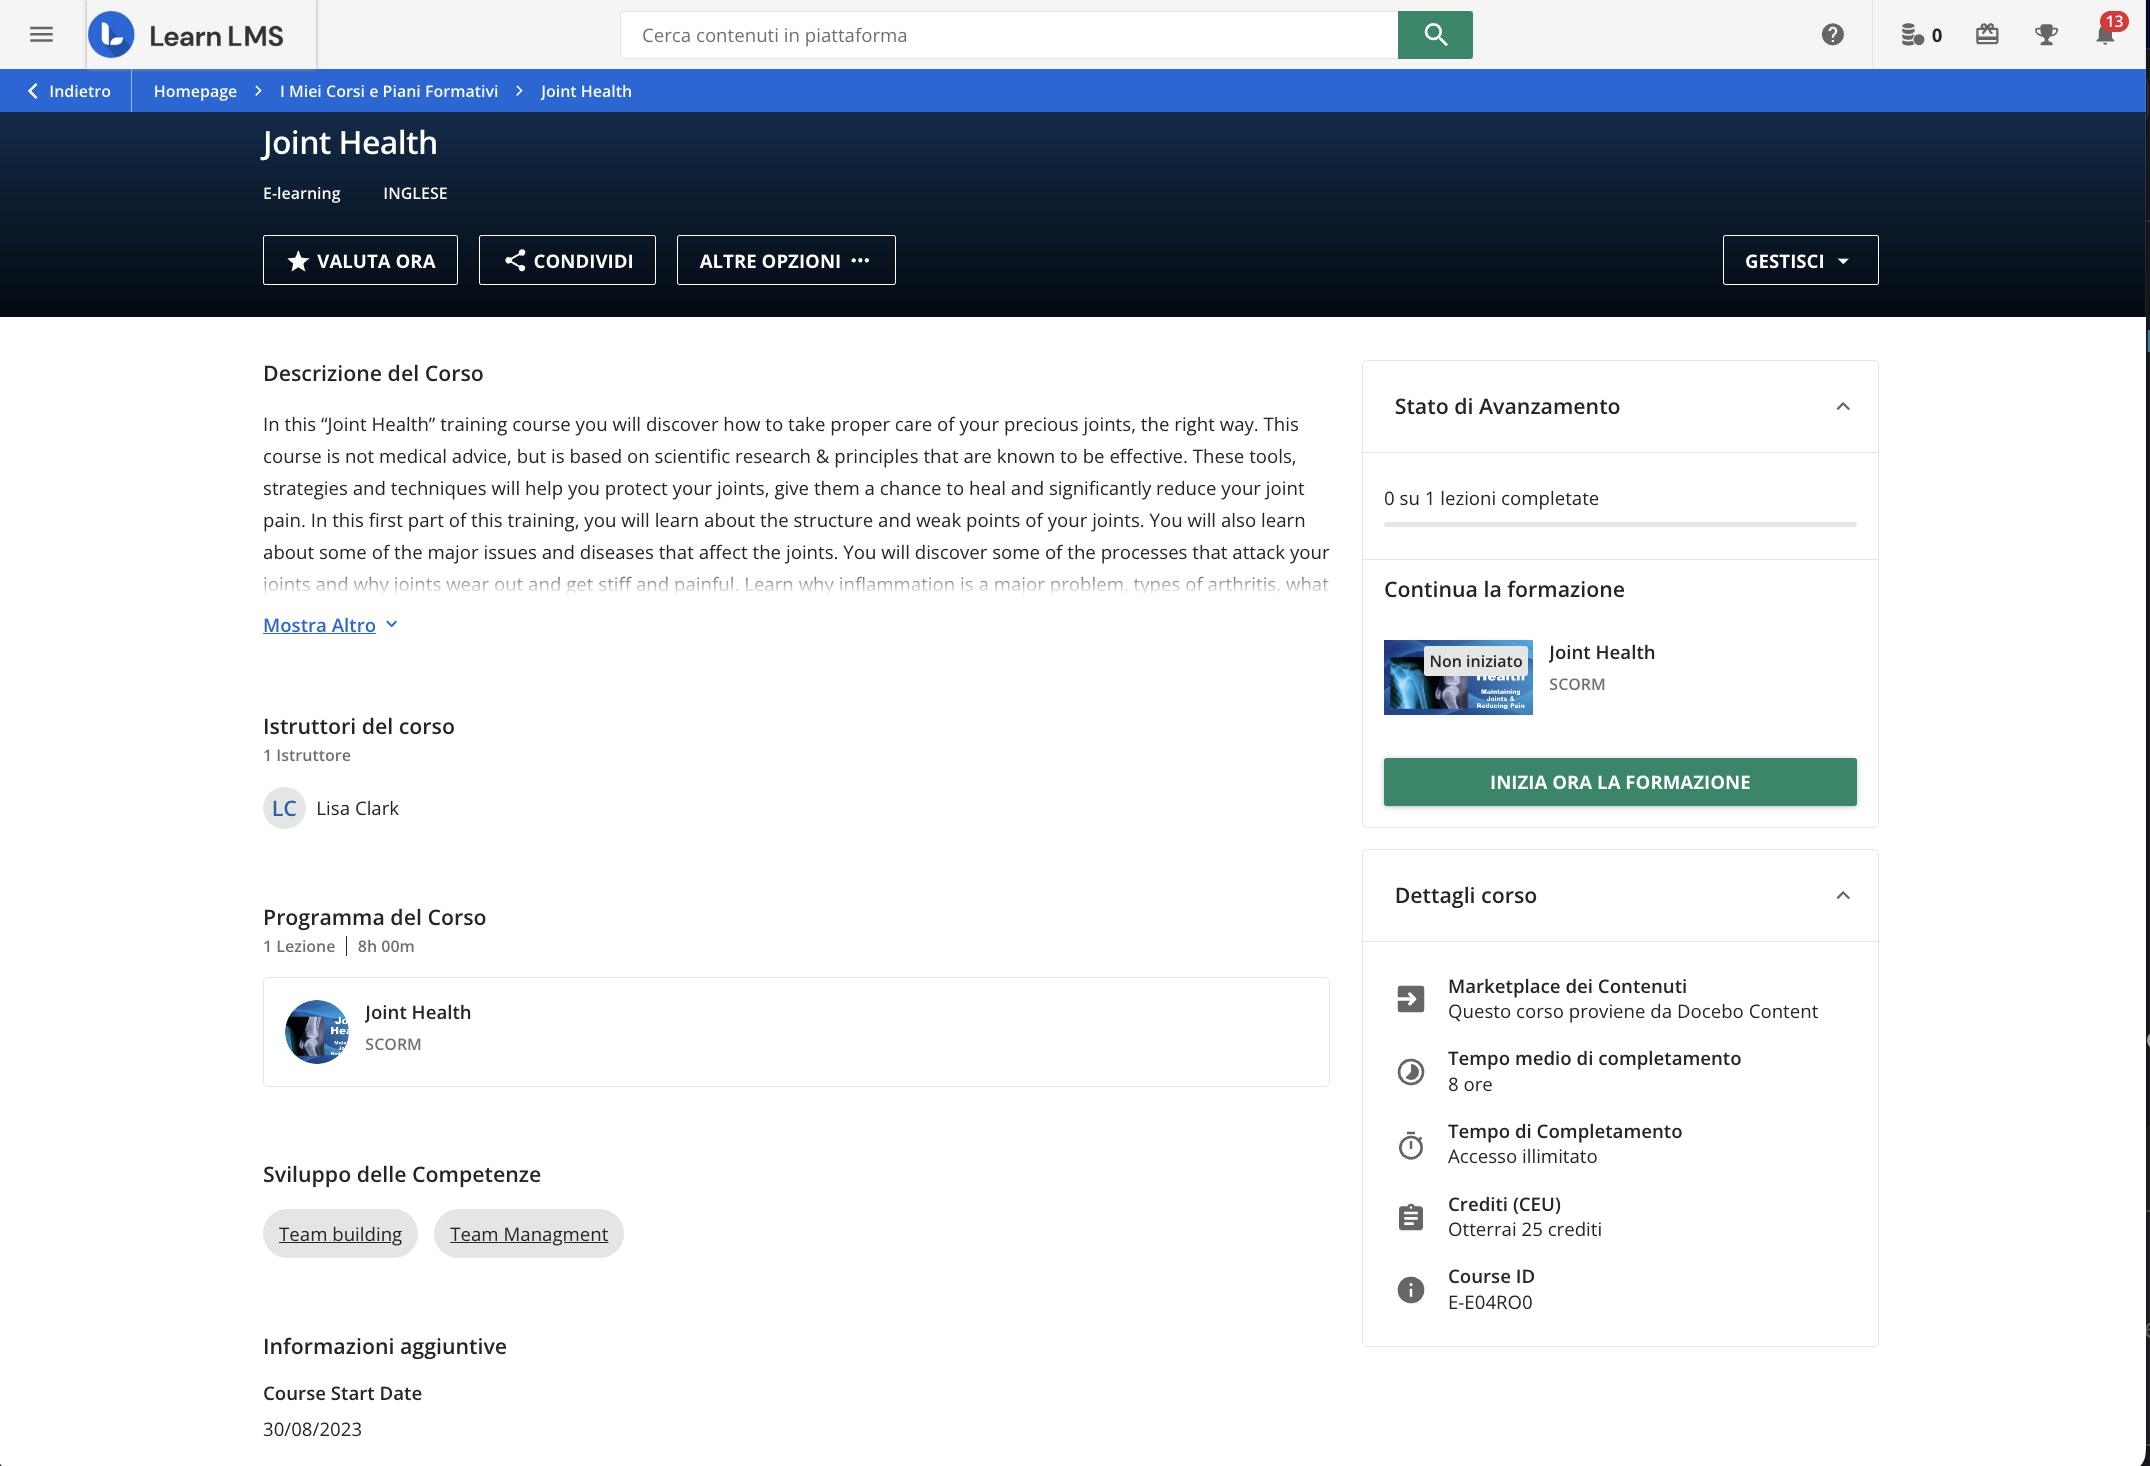The height and width of the screenshot is (1466, 2150).
Task: Open I Miei Corsi e Piani Formativi breadcrumb
Action: pyautogui.click(x=388, y=91)
